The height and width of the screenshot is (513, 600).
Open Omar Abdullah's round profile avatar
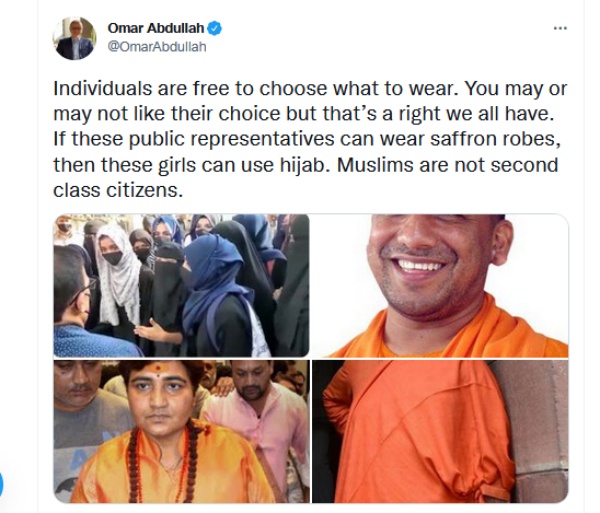tap(74, 38)
